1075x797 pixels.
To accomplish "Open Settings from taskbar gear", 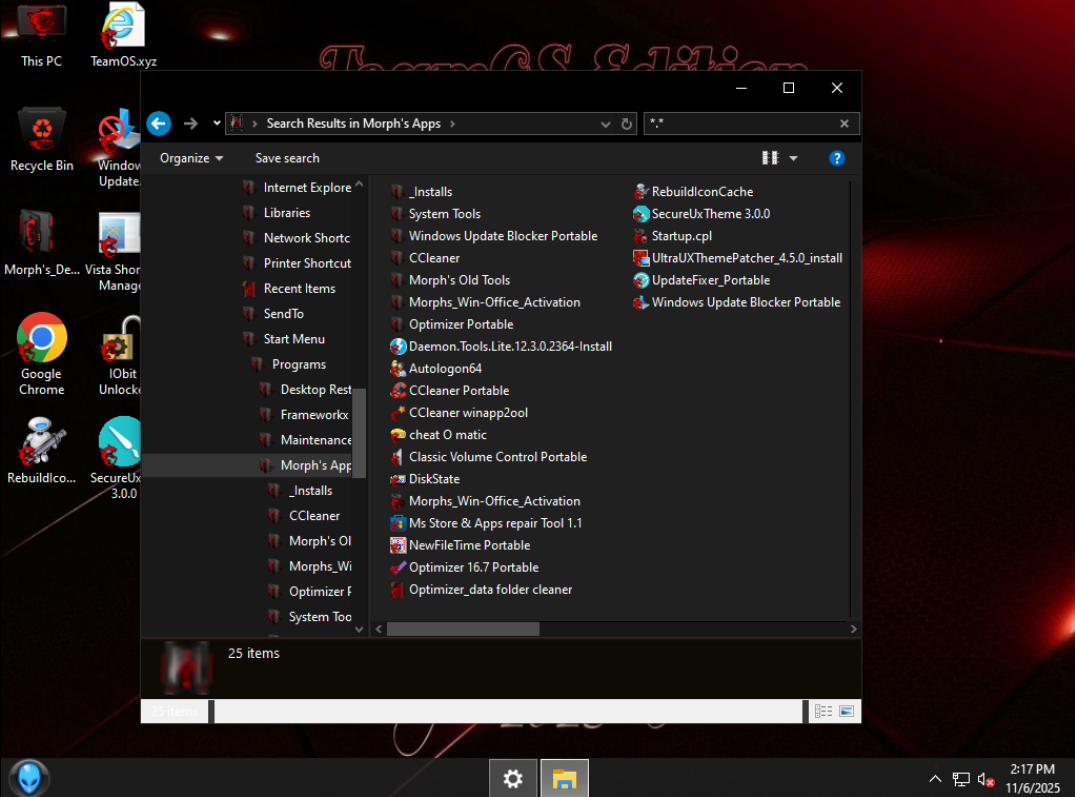I will 513,778.
